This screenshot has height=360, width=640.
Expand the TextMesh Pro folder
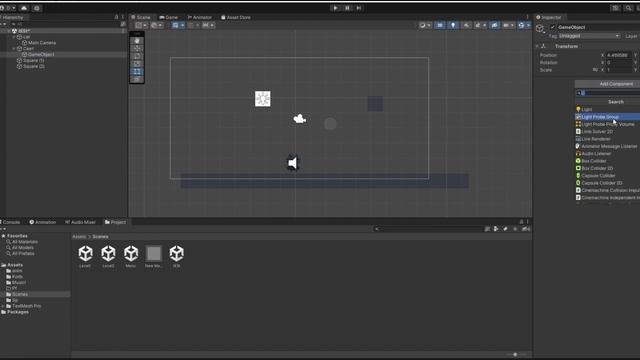[3, 306]
